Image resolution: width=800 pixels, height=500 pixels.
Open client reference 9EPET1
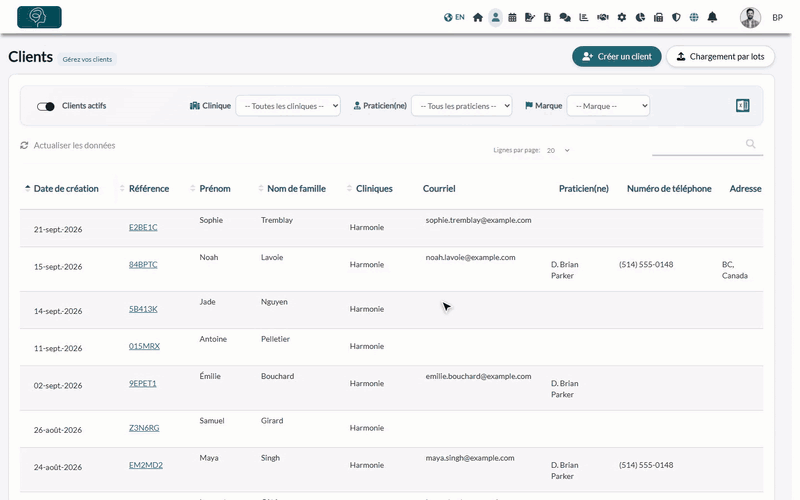(142, 383)
